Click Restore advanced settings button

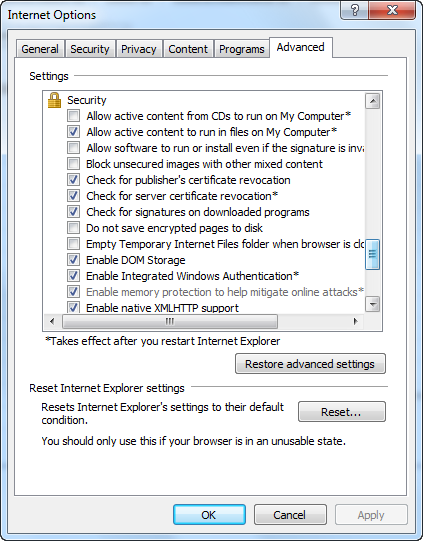(x=310, y=364)
